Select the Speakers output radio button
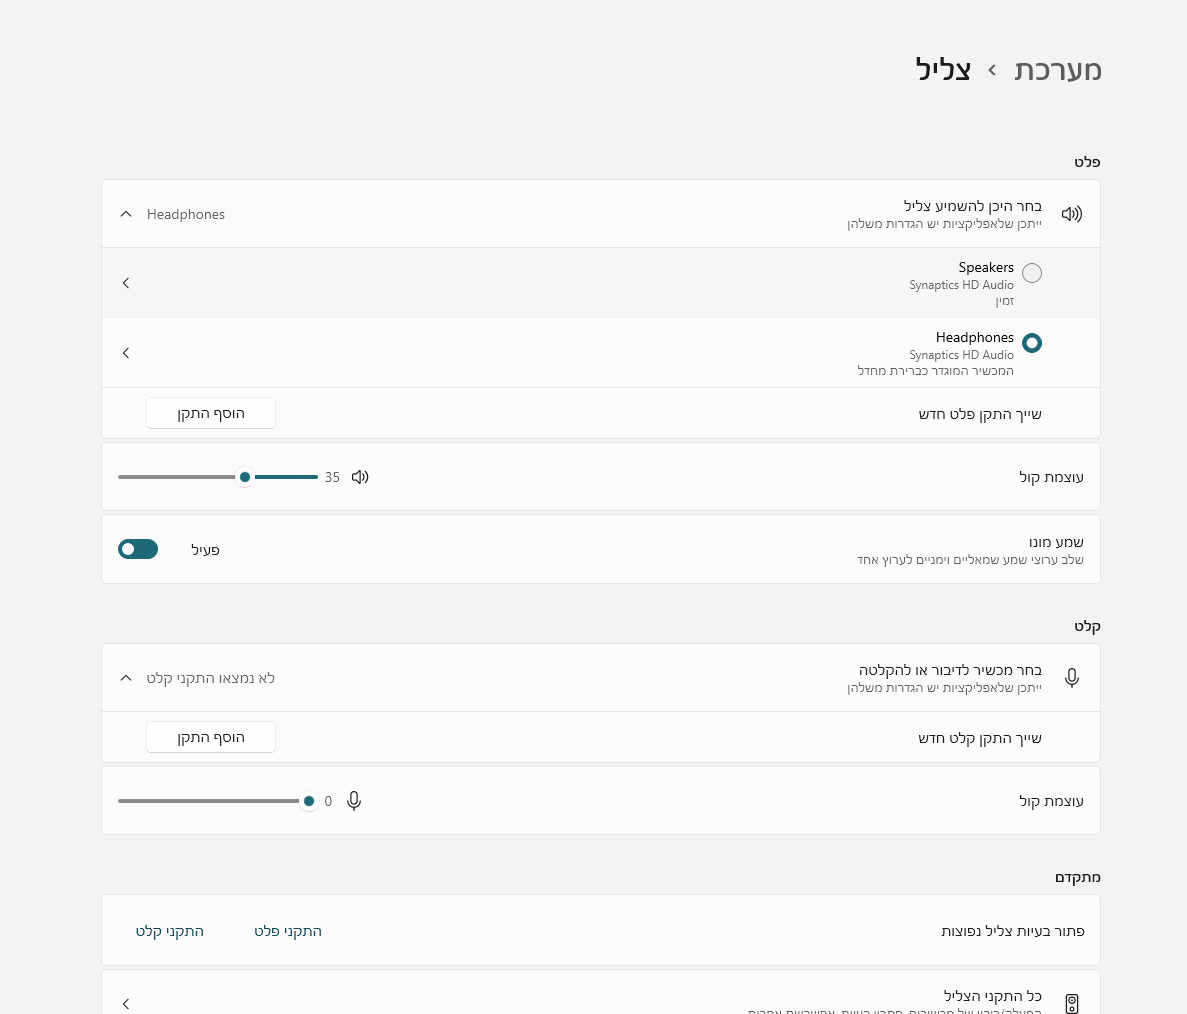The image size is (1187, 1014). (1032, 273)
